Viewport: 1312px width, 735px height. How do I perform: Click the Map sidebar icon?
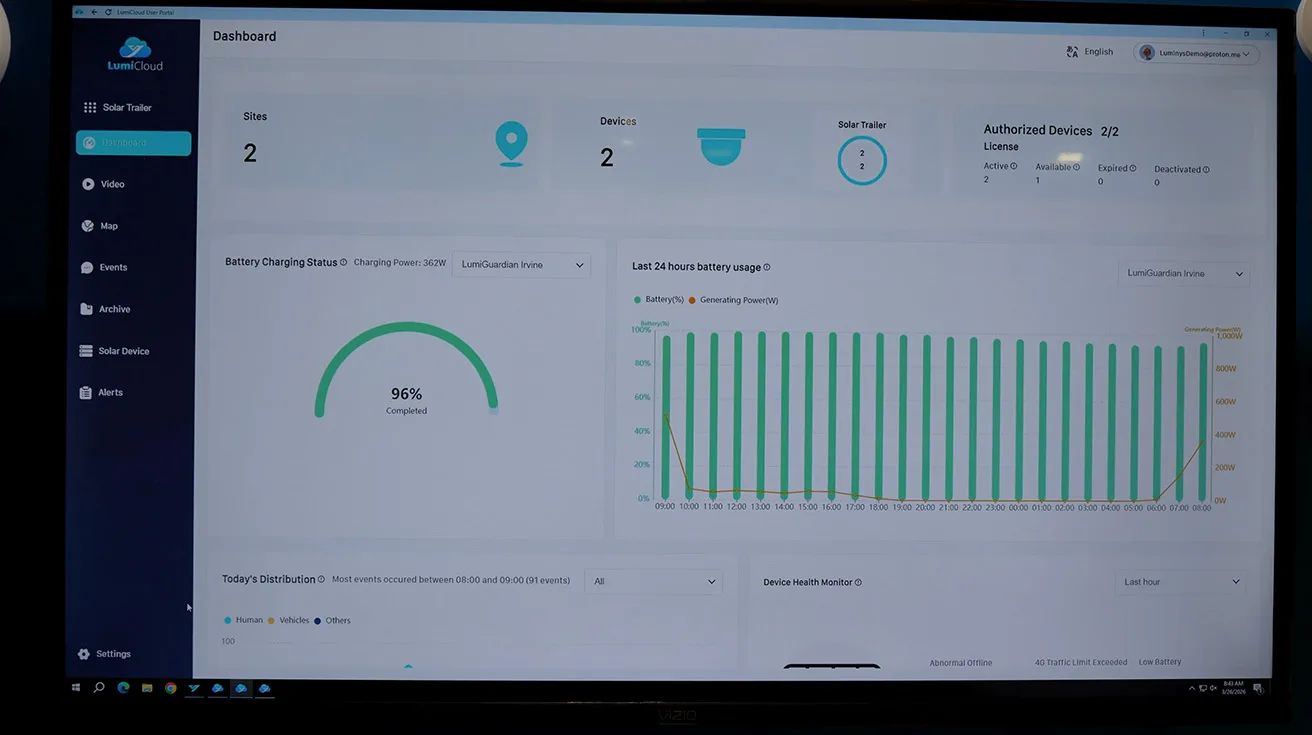click(88, 226)
